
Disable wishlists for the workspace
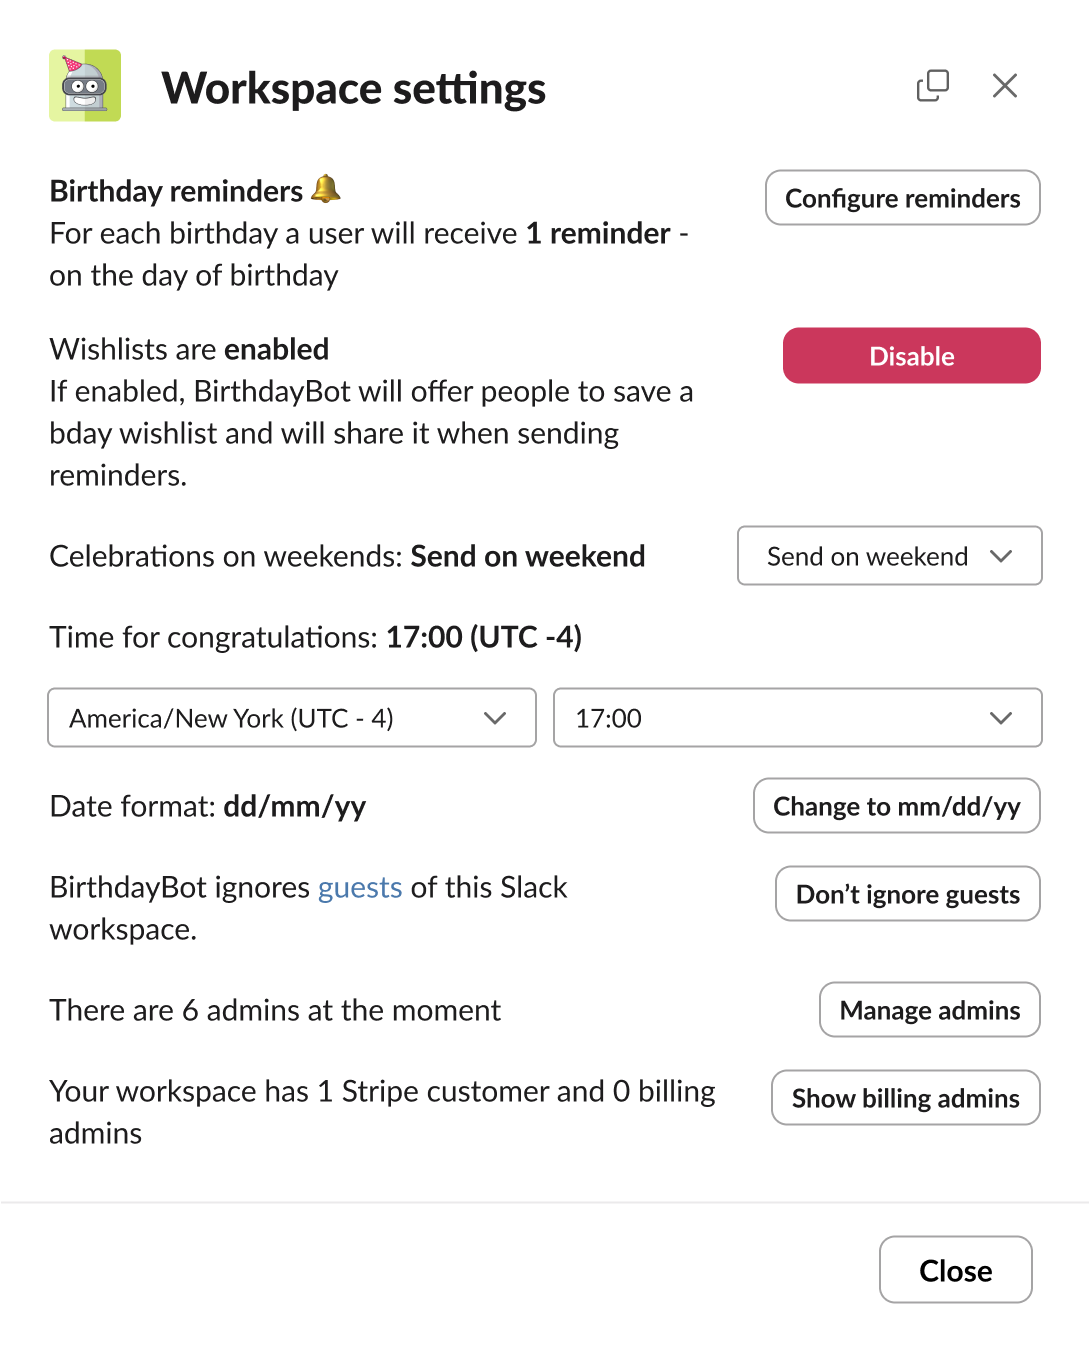911,355
